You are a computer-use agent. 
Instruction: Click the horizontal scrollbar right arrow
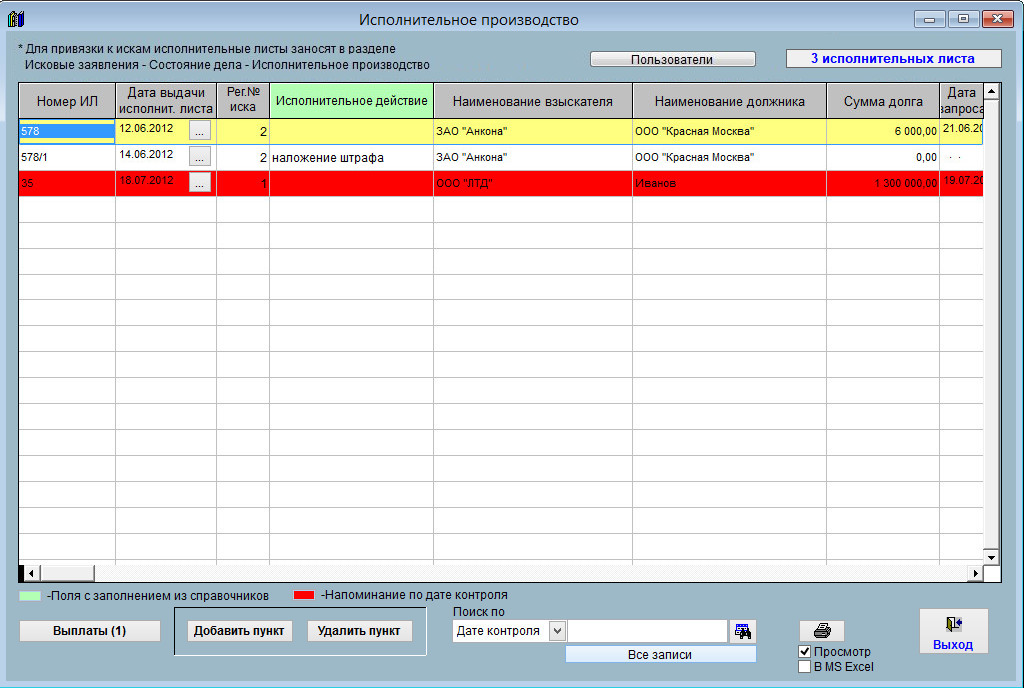tap(975, 573)
